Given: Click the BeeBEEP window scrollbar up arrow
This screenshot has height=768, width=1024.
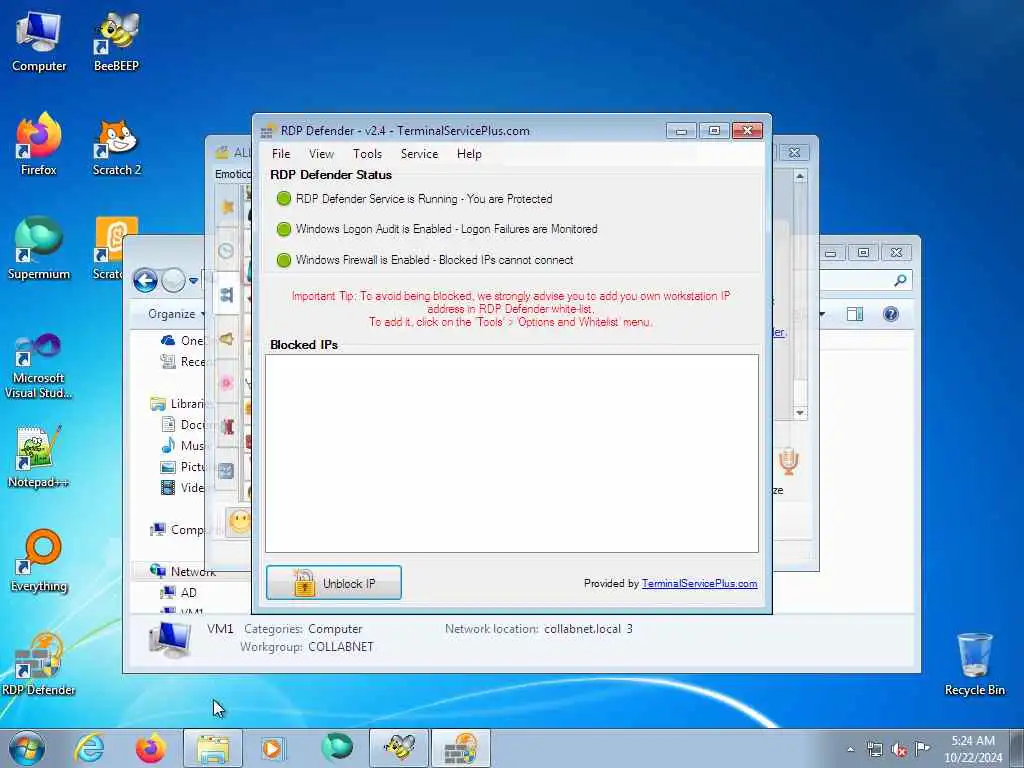Looking at the screenshot, I should pyautogui.click(x=800, y=176).
